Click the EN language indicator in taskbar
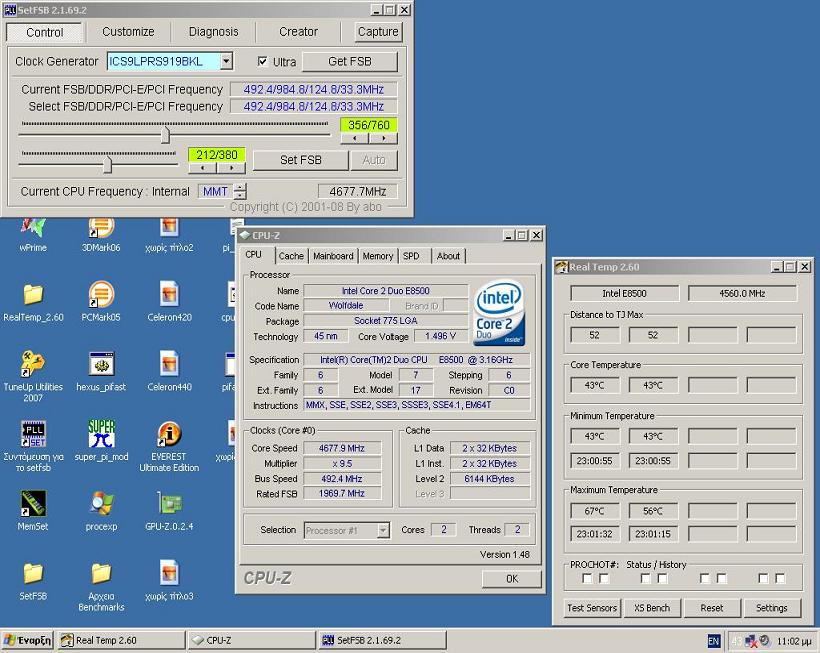 coord(713,641)
